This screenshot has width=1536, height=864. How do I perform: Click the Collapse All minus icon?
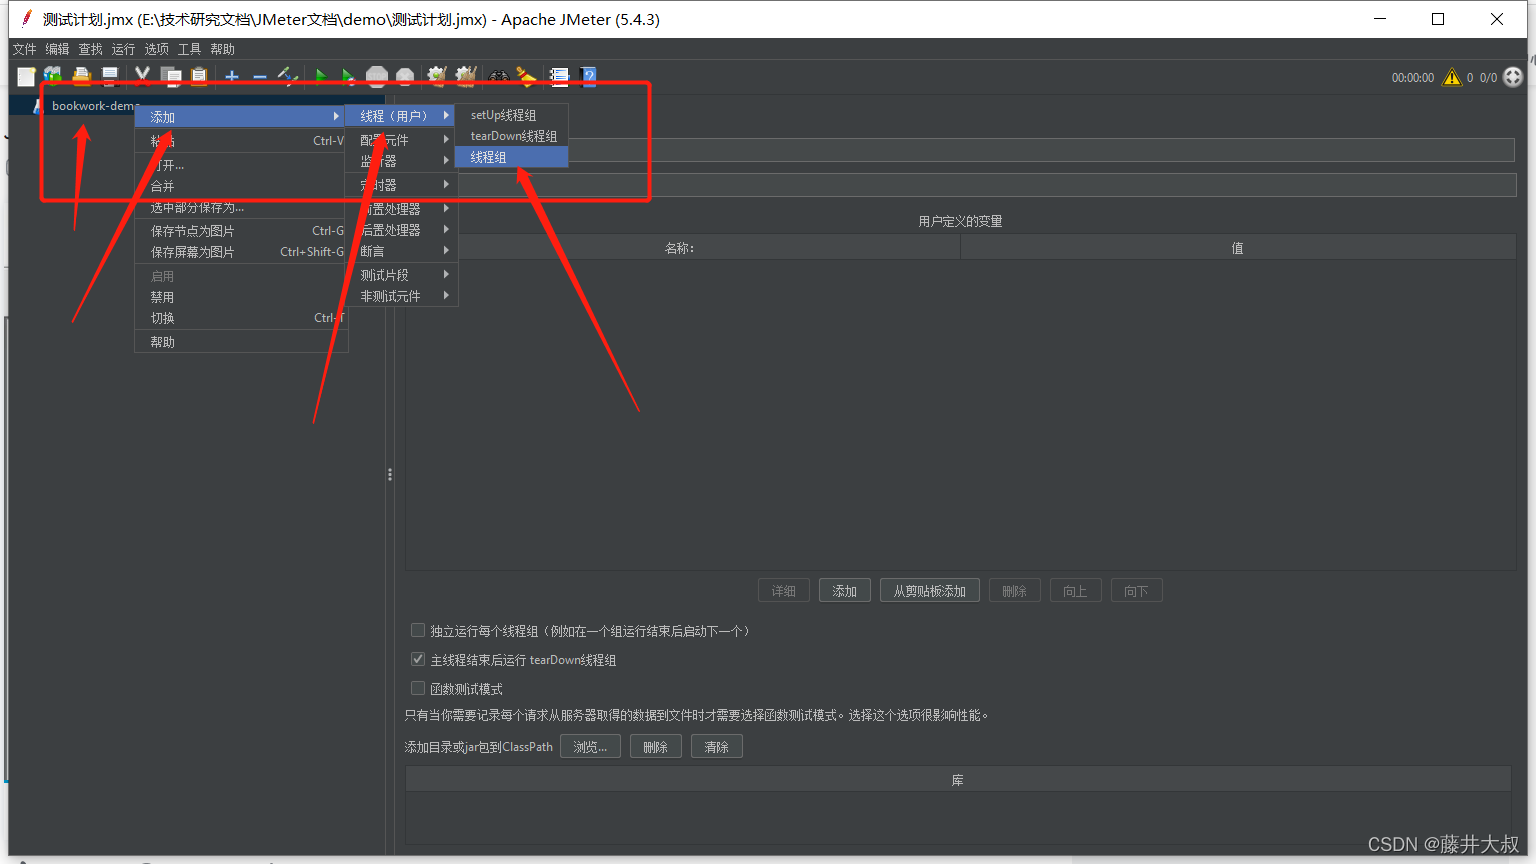tap(259, 76)
